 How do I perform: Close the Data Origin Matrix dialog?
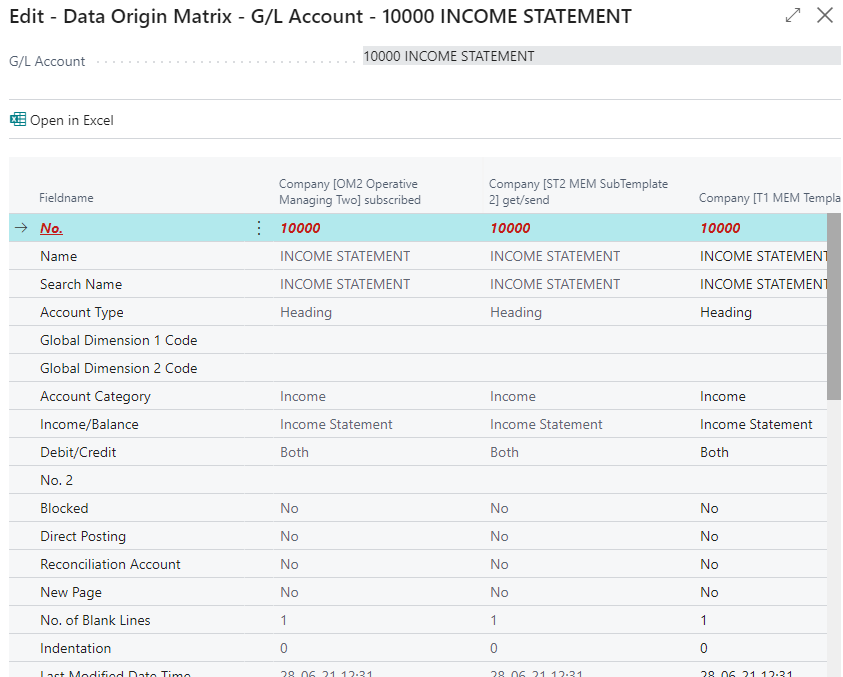(x=825, y=16)
